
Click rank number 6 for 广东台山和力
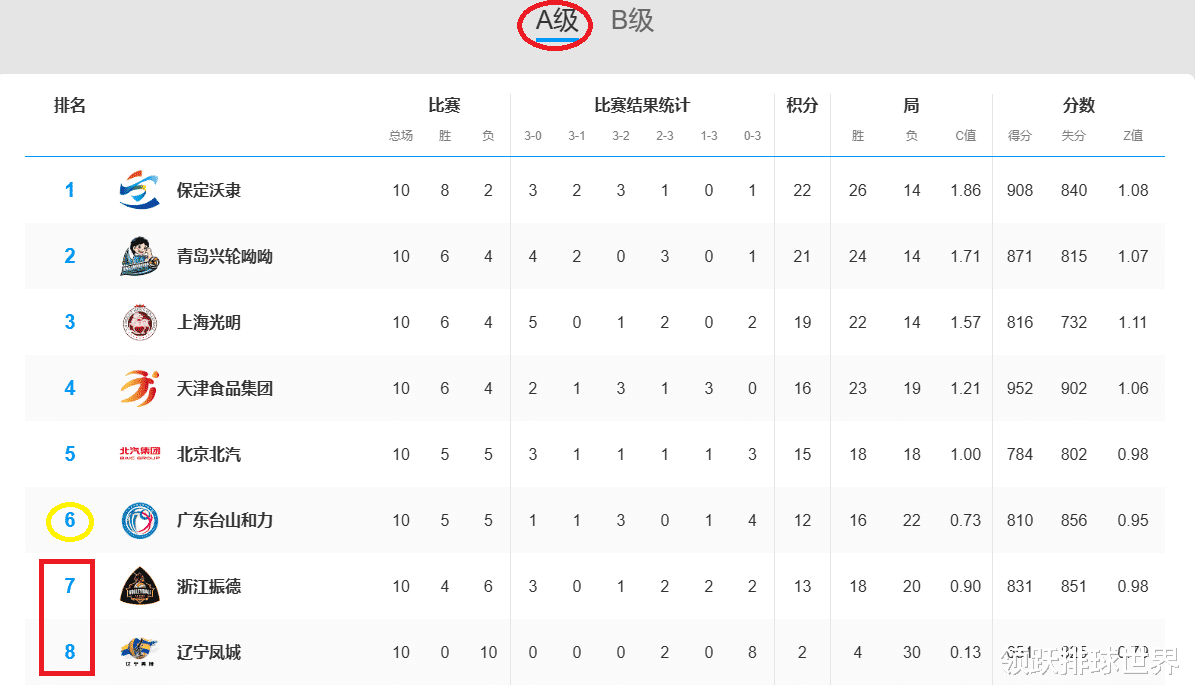[x=70, y=520]
